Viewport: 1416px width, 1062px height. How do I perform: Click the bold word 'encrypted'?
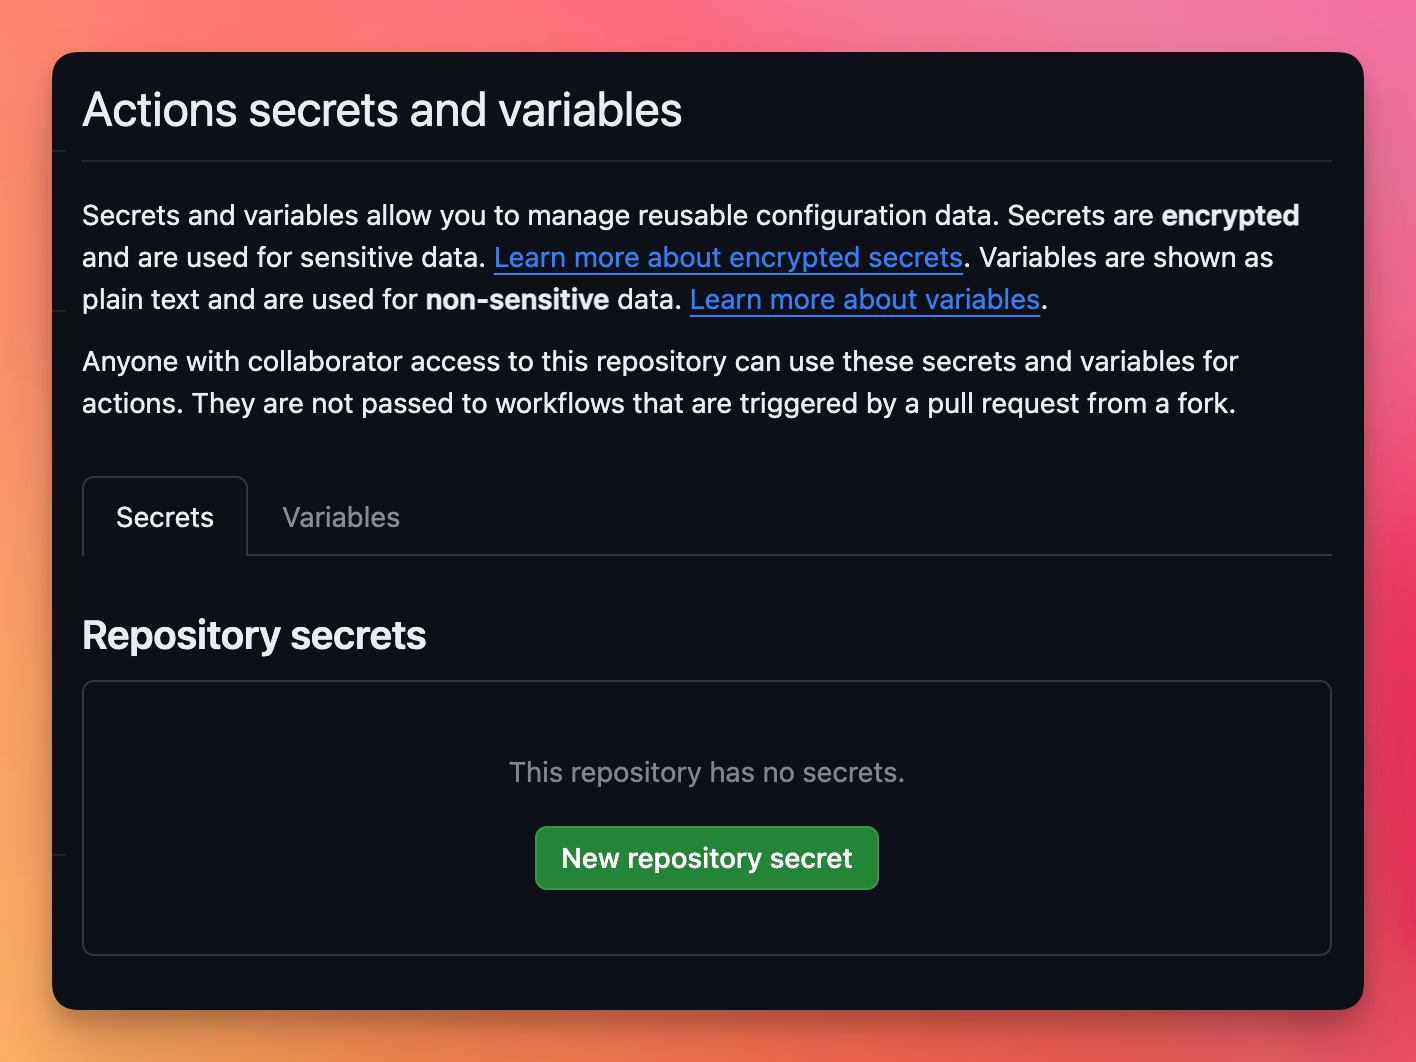pyautogui.click(x=1230, y=216)
